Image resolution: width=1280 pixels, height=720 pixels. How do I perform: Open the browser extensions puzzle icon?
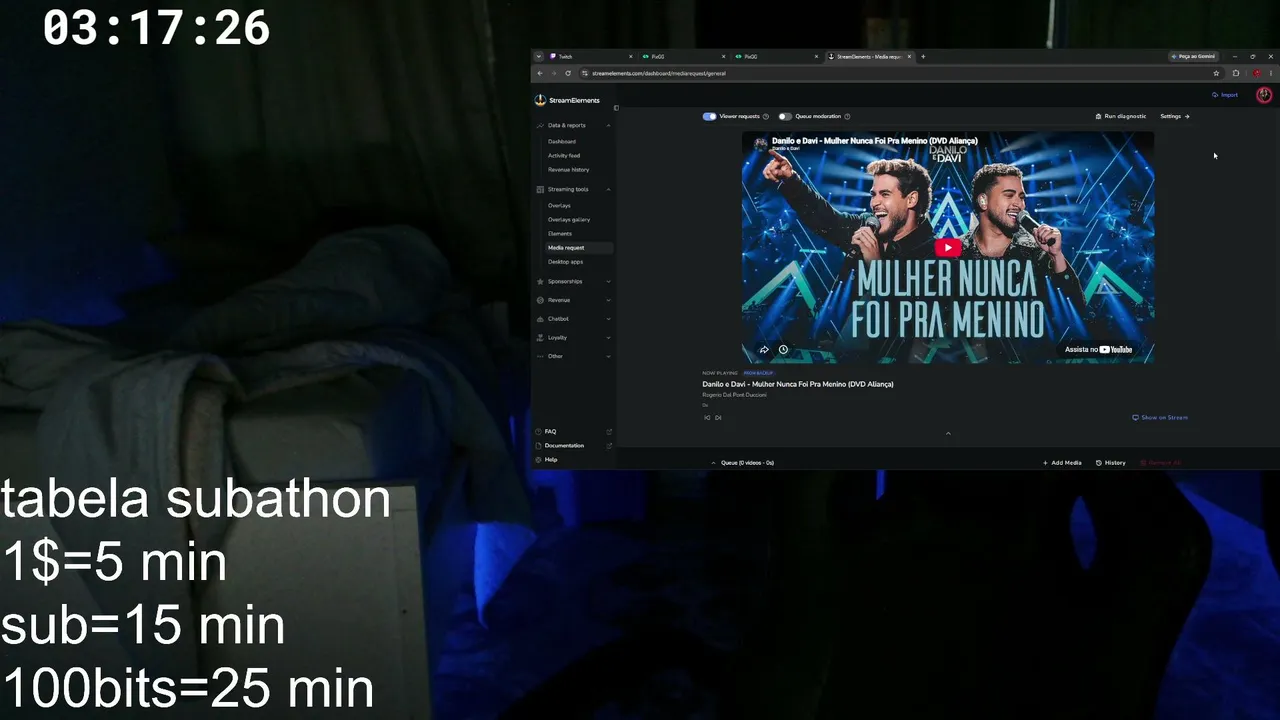click(x=1236, y=73)
